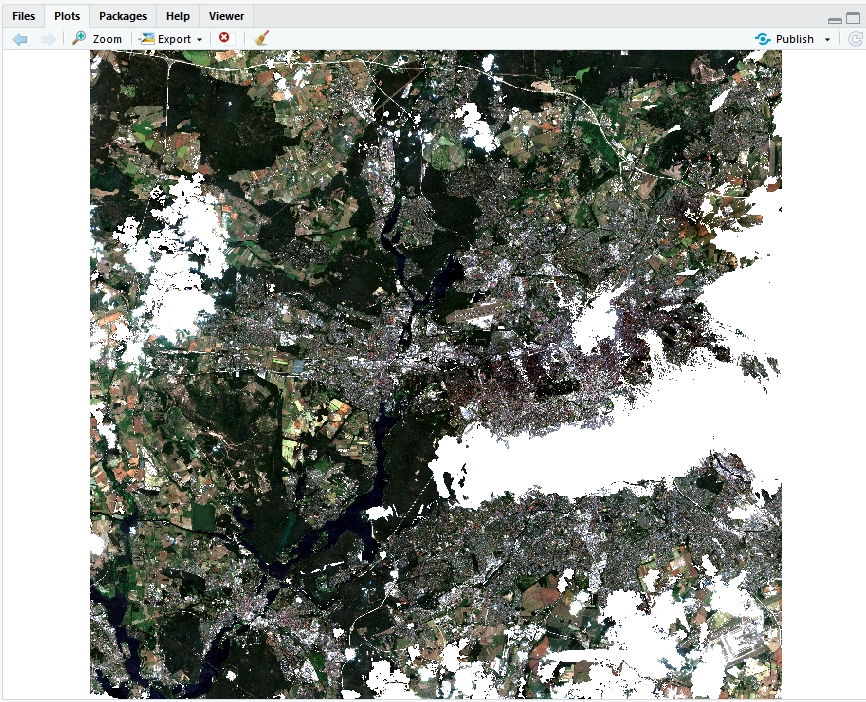Maximize the Plots pane

tap(852, 19)
